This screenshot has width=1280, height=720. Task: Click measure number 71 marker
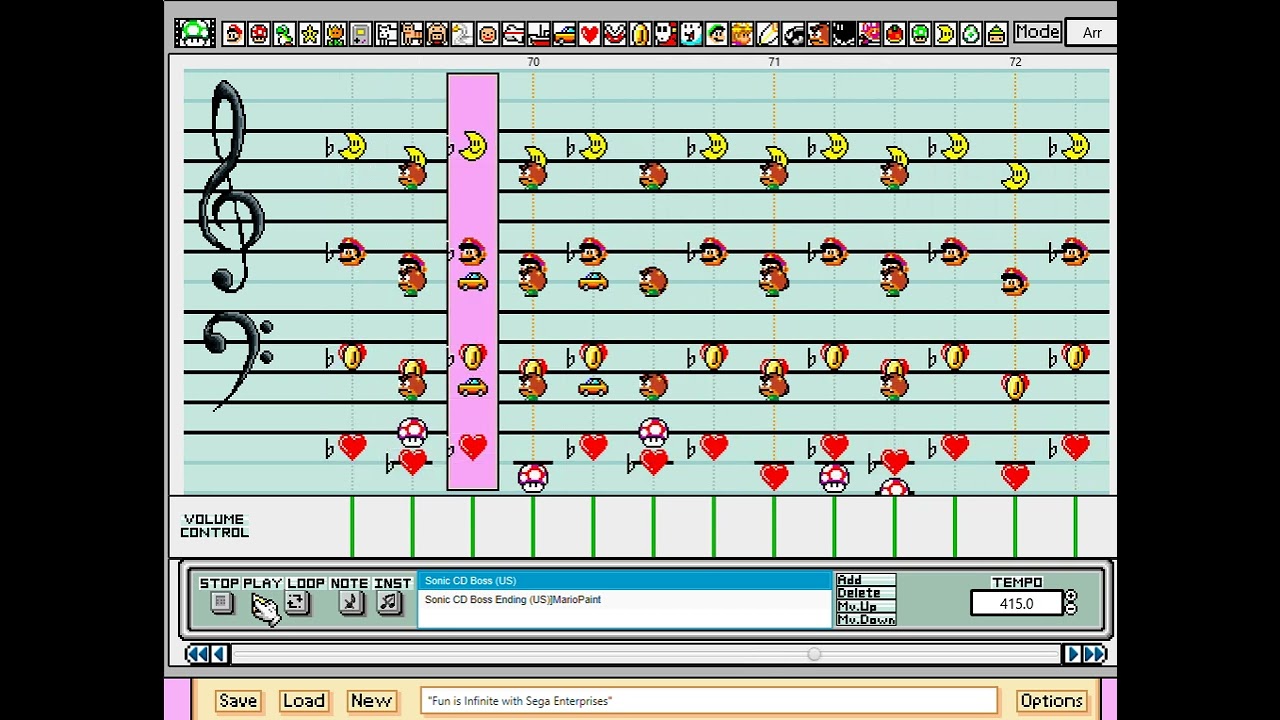[774, 62]
